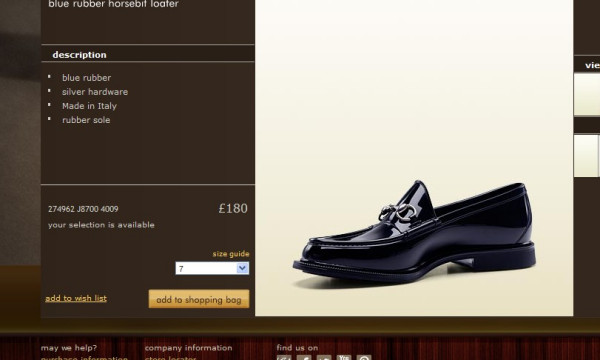
Task: Click the 'company information' footer heading
Action: [x=188, y=348]
